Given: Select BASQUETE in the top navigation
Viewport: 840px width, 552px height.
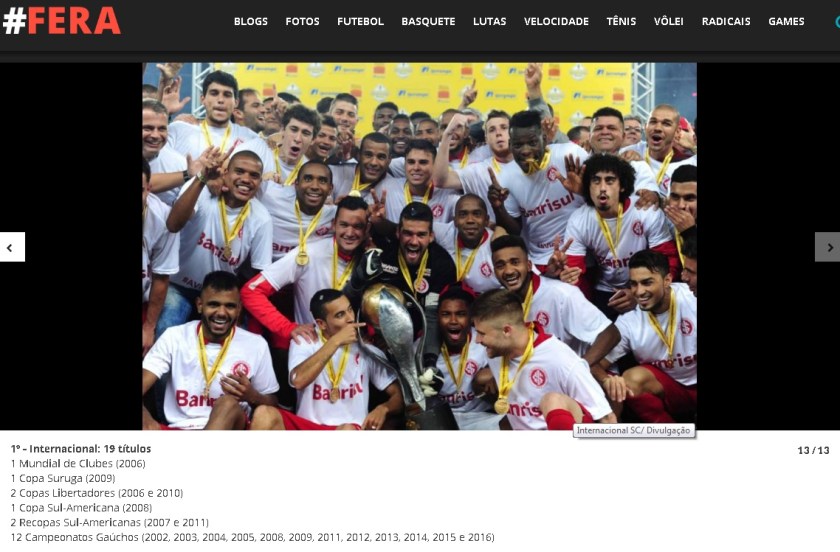Looking at the screenshot, I should point(428,21).
